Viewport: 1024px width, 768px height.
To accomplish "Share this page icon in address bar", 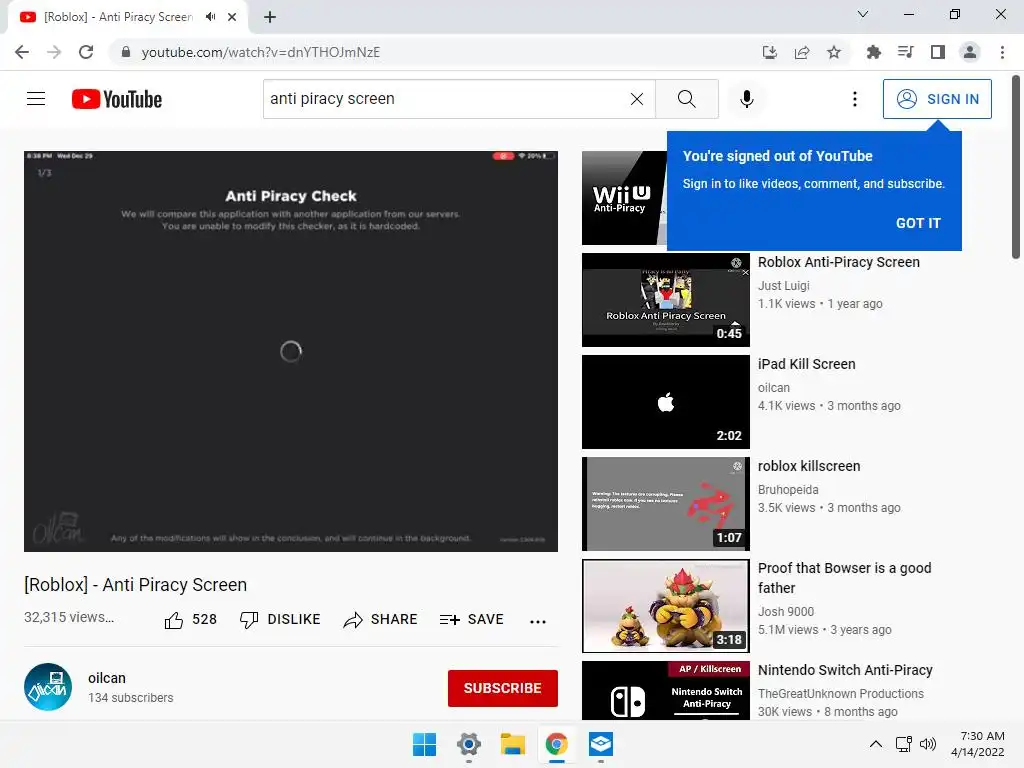I will [x=802, y=52].
